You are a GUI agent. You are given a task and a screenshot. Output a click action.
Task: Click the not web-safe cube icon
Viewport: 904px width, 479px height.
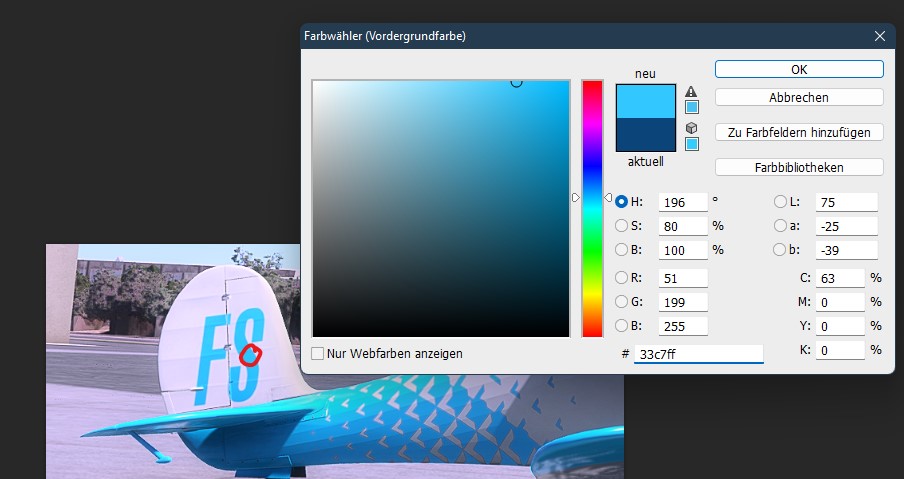692,128
